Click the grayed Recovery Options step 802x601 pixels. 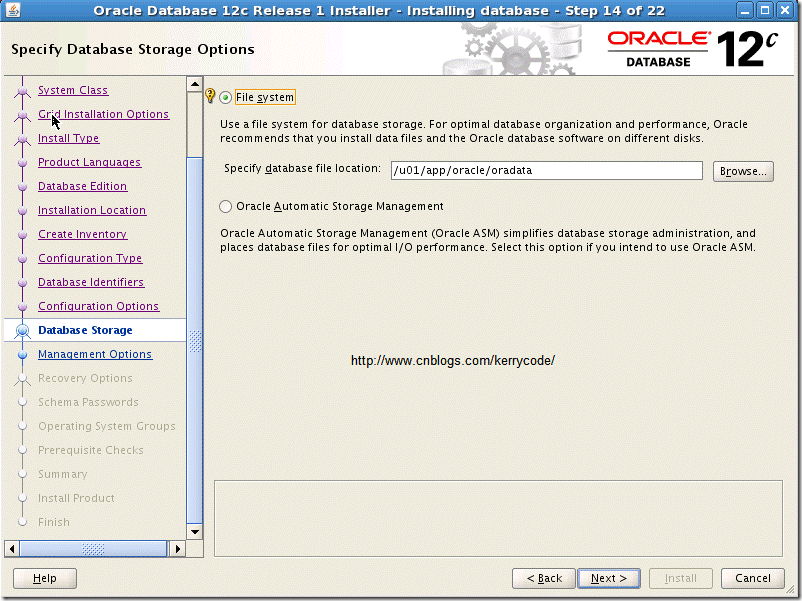(x=85, y=379)
